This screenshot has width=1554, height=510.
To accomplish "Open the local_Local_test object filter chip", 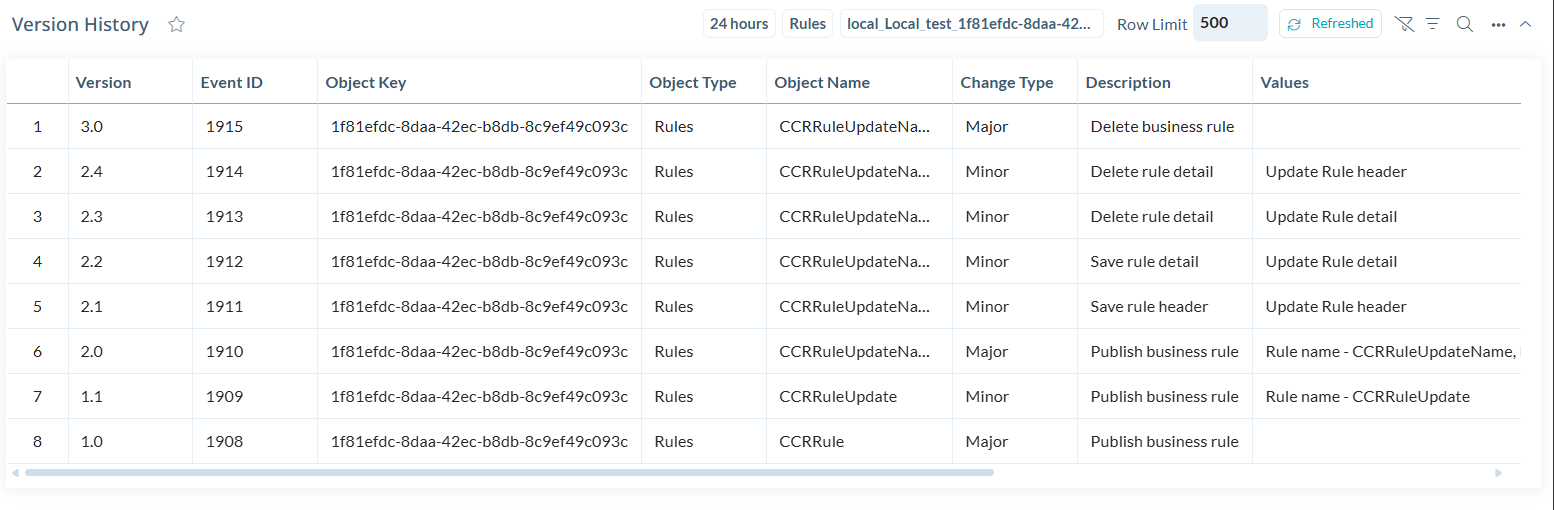I will pos(971,24).
